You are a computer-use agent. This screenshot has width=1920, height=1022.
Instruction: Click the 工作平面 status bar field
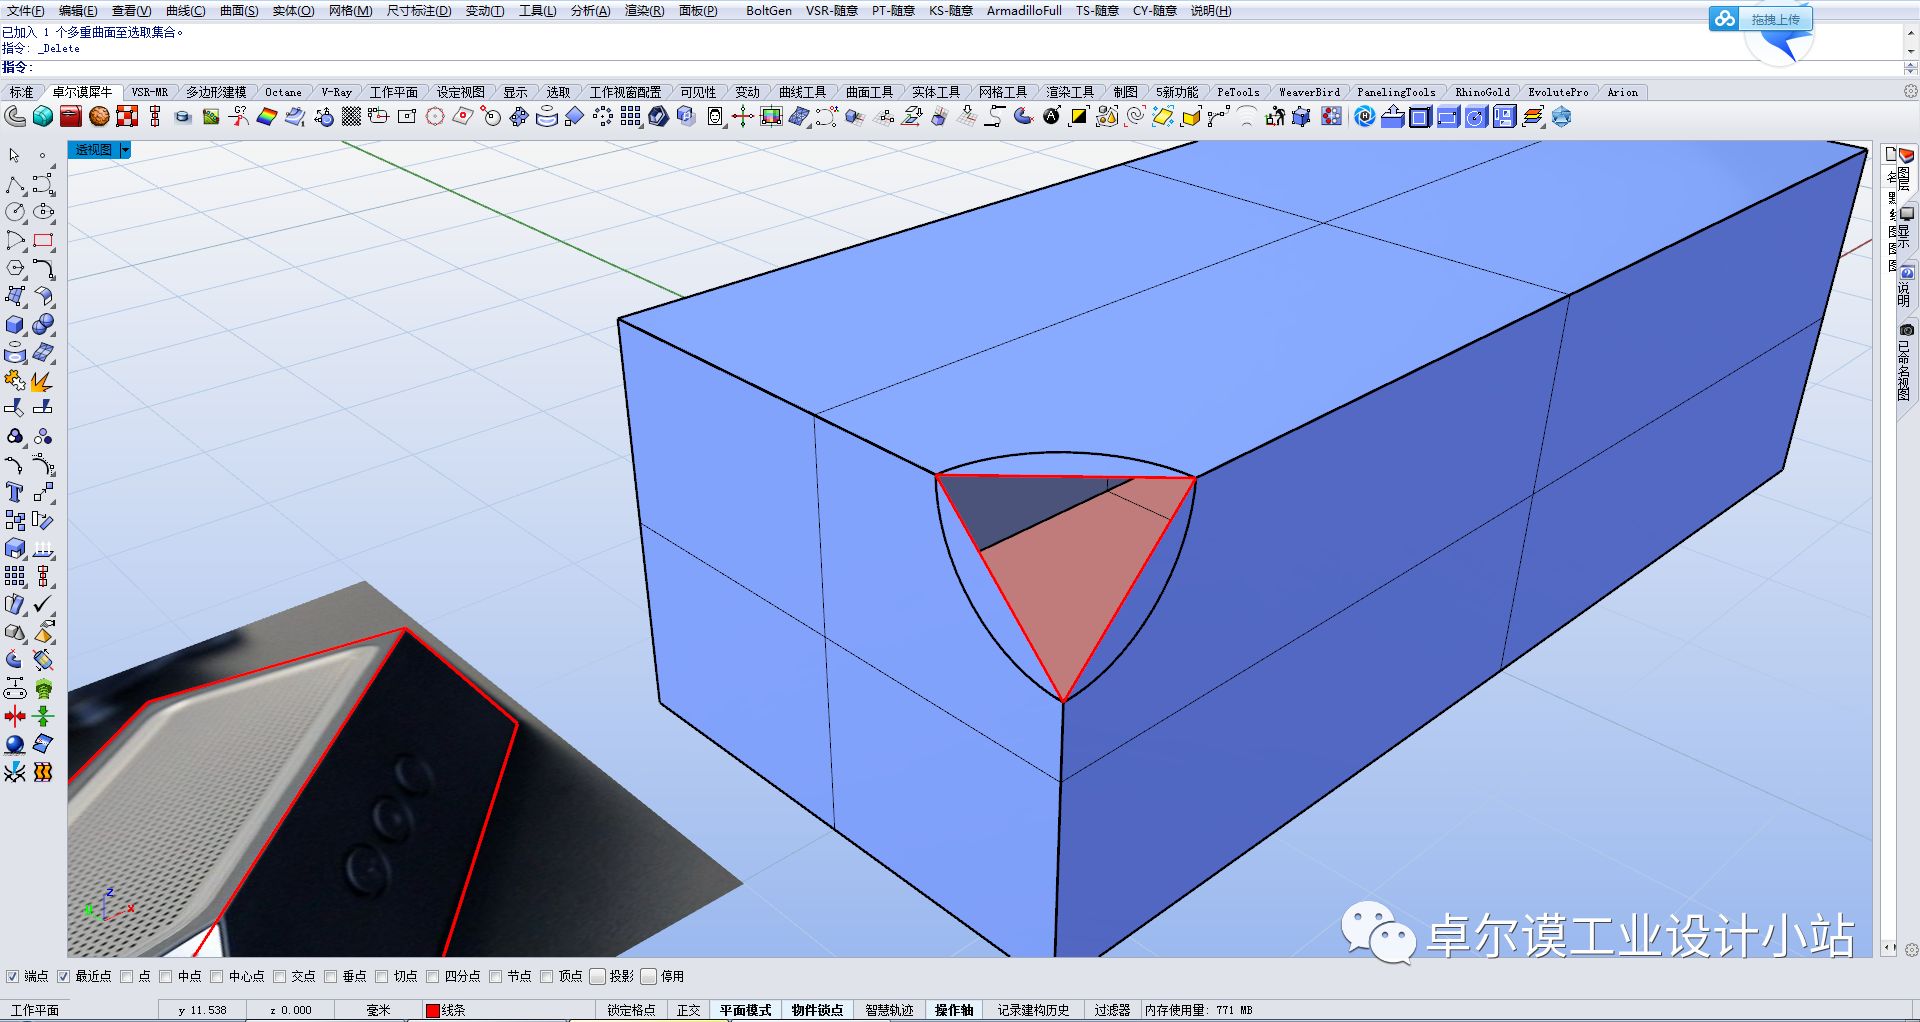point(80,1011)
